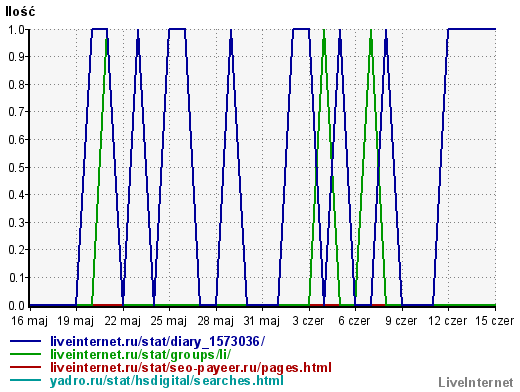Click the green legend line swatch
The image size is (520, 392).
[x=25, y=354]
